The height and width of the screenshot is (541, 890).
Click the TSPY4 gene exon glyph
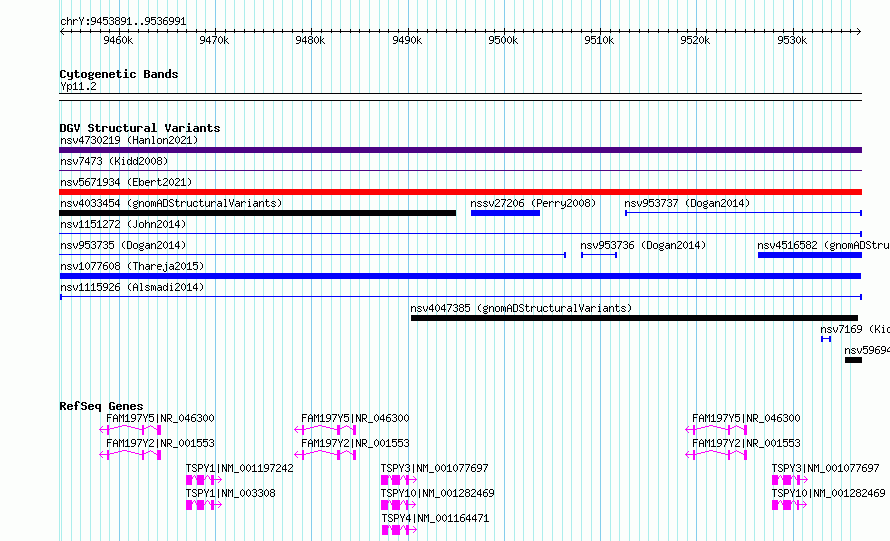point(399,530)
